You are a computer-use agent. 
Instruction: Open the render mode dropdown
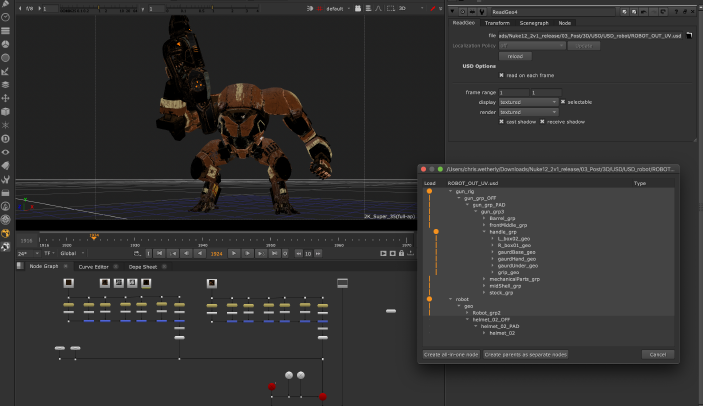click(x=526, y=111)
